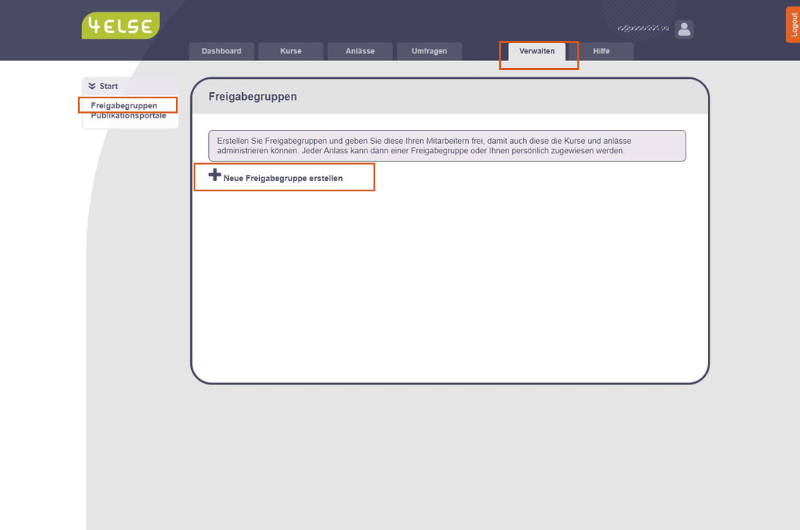800x530 pixels.
Task: Open the user profile avatar icon
Action: 684,29
